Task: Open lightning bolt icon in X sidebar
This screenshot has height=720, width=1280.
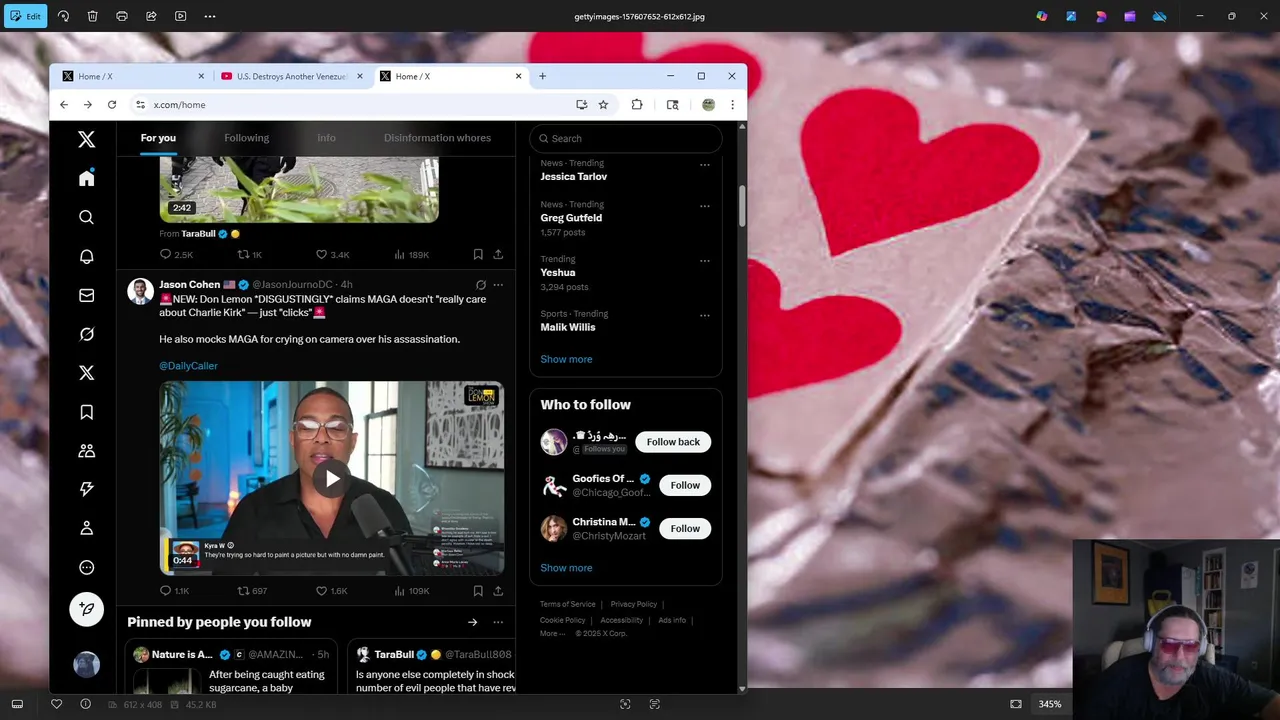Action: 87,489
